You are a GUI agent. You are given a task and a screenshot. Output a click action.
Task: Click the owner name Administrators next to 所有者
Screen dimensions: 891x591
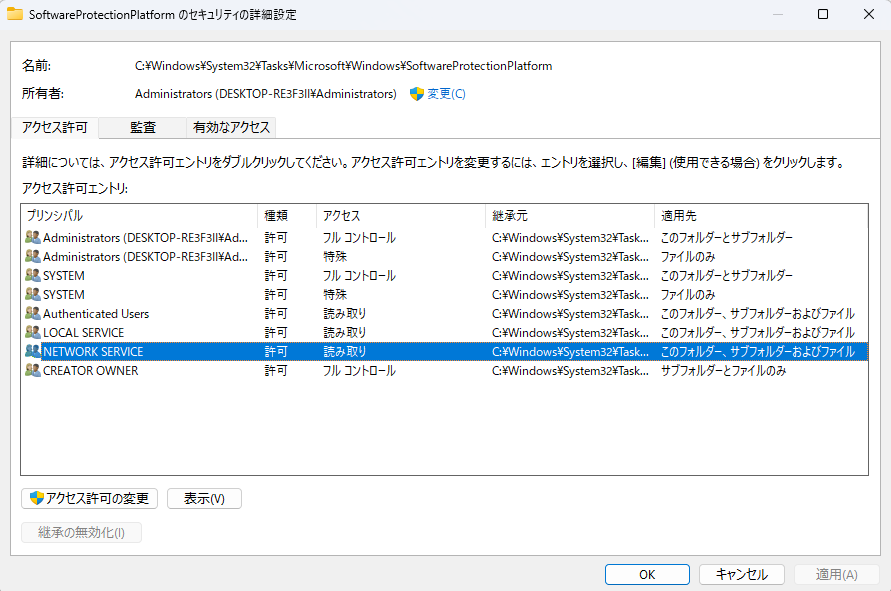[x=265, y=94]
